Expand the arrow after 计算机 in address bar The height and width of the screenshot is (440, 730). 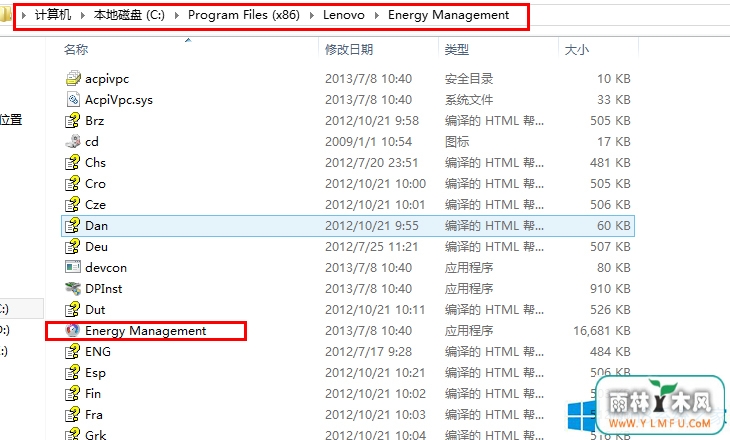click(x=83, y=15)
